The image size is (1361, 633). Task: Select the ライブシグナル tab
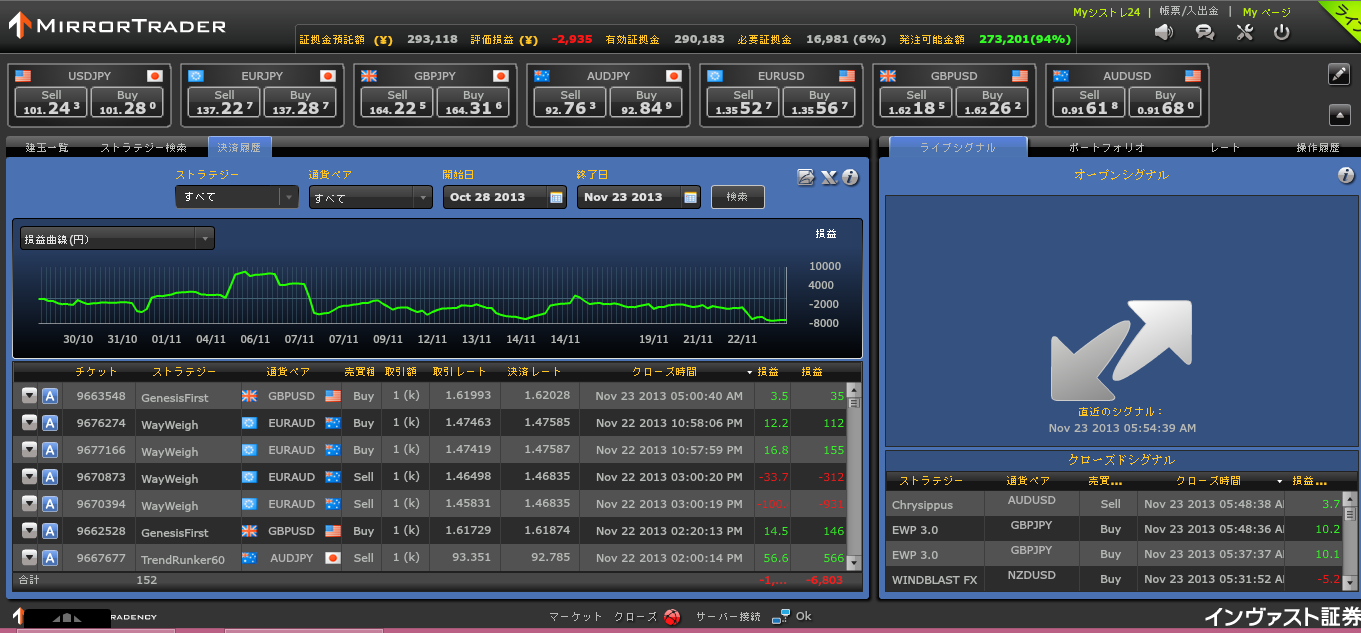pos(957,147)
